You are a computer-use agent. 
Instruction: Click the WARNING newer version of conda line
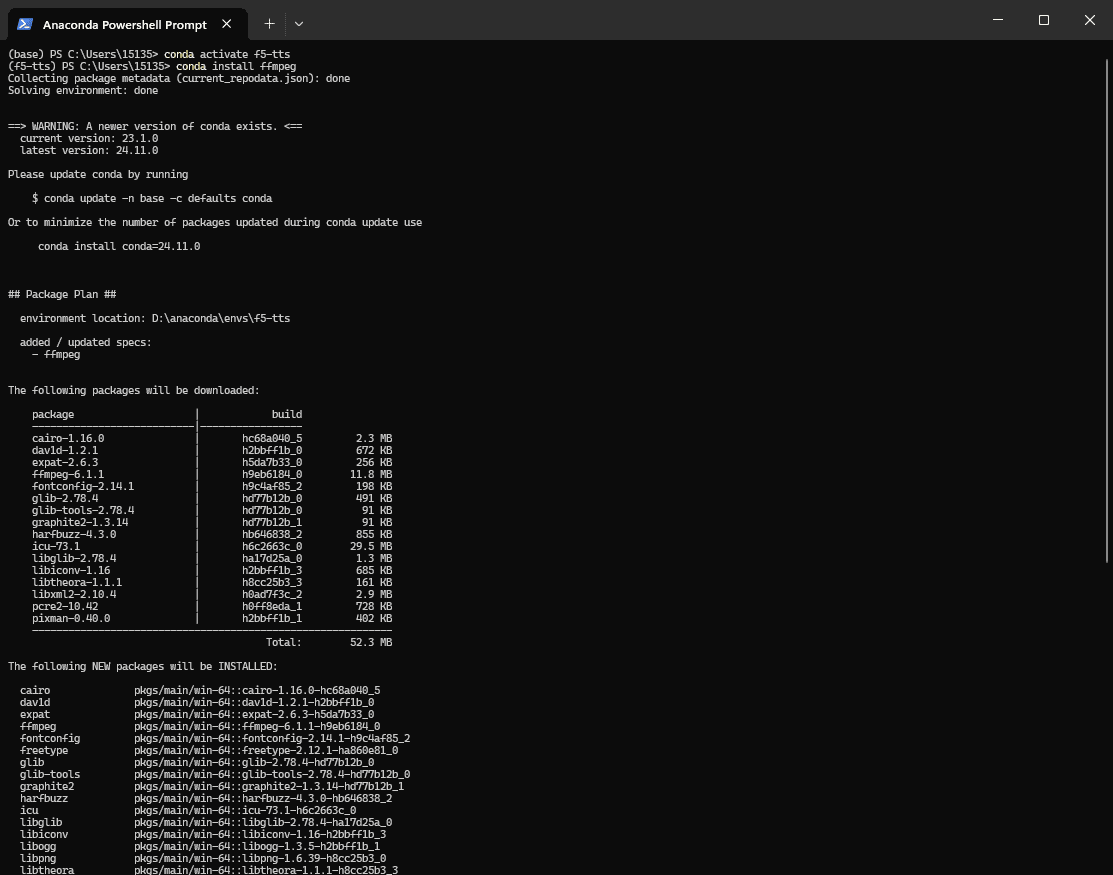point(155,126)
